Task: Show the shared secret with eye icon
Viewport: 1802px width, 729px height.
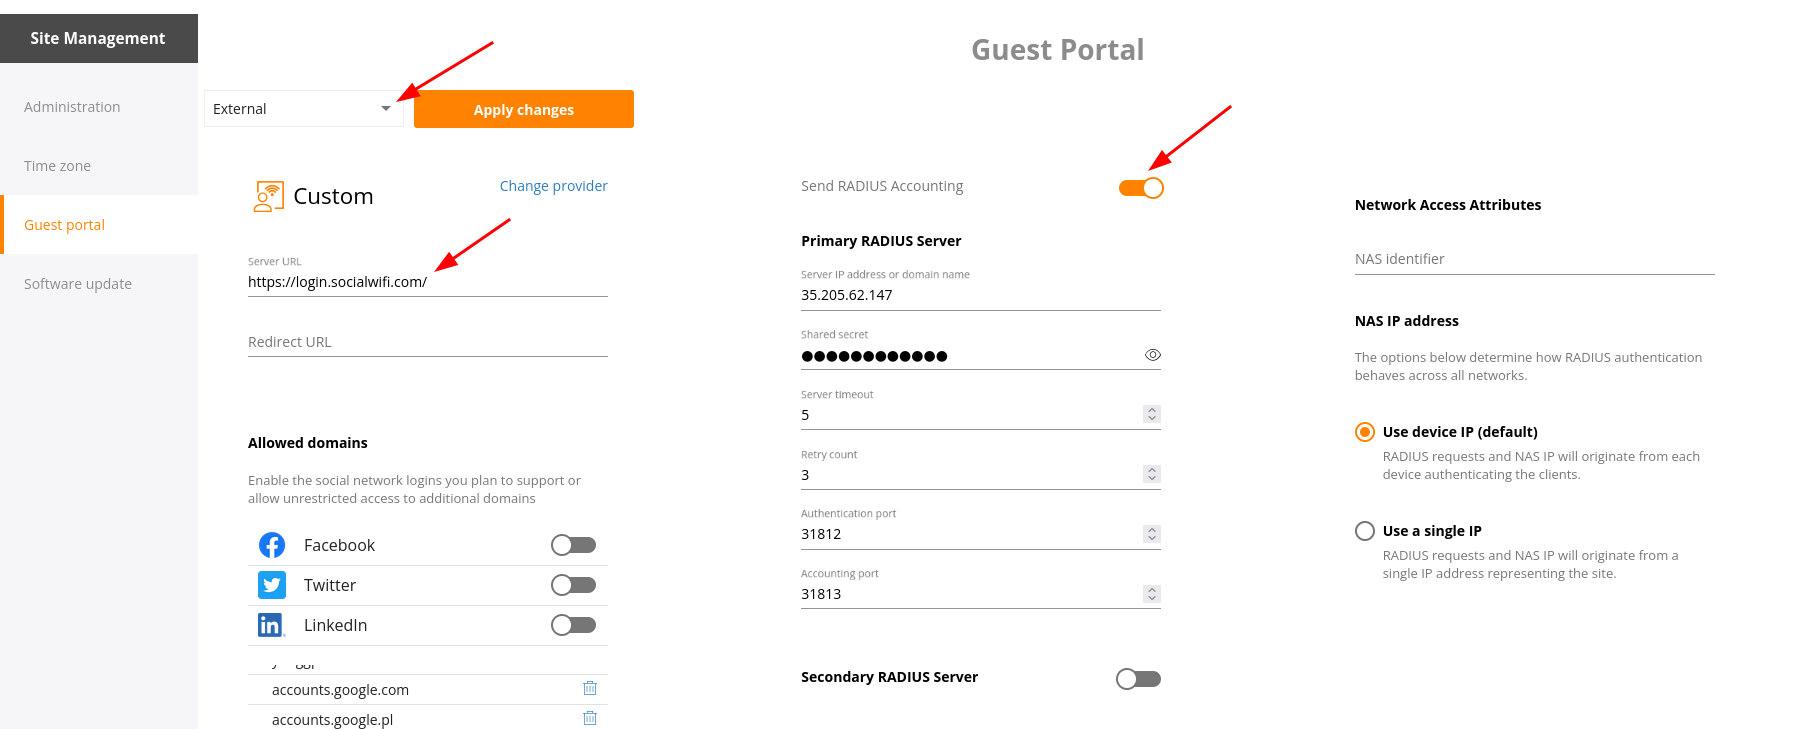Action: point(1152,355)
